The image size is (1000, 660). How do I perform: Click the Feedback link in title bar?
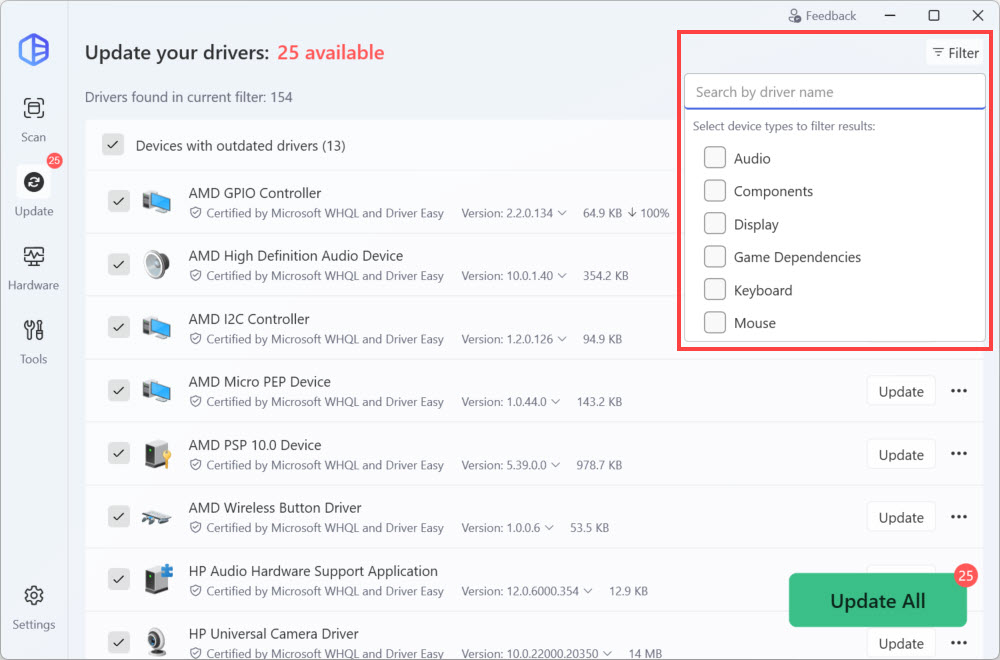[x=822, y=16]
